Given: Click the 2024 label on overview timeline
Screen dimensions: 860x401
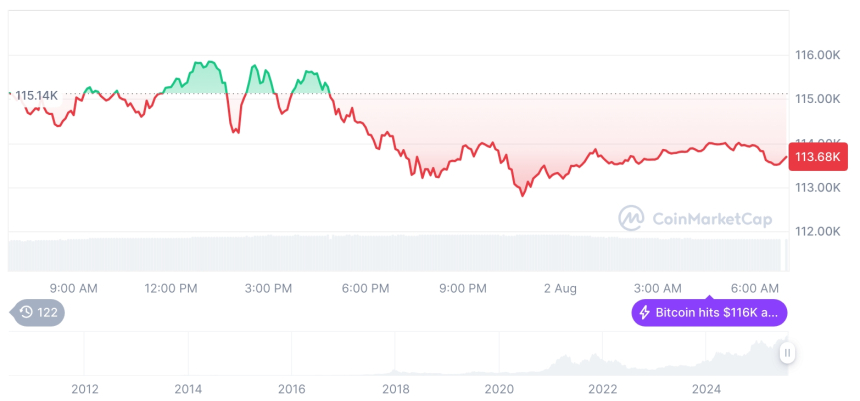Looking at the screenshot, I should pos(705,388).
